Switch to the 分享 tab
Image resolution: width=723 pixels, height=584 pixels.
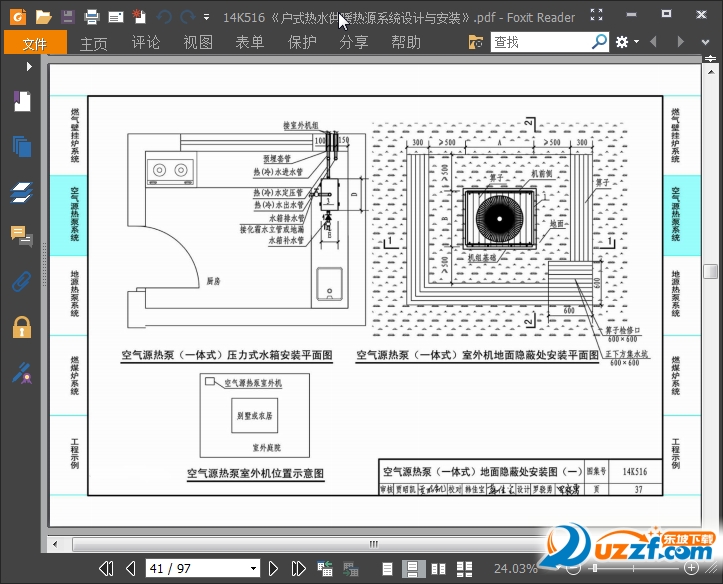(x=354, y=42)
